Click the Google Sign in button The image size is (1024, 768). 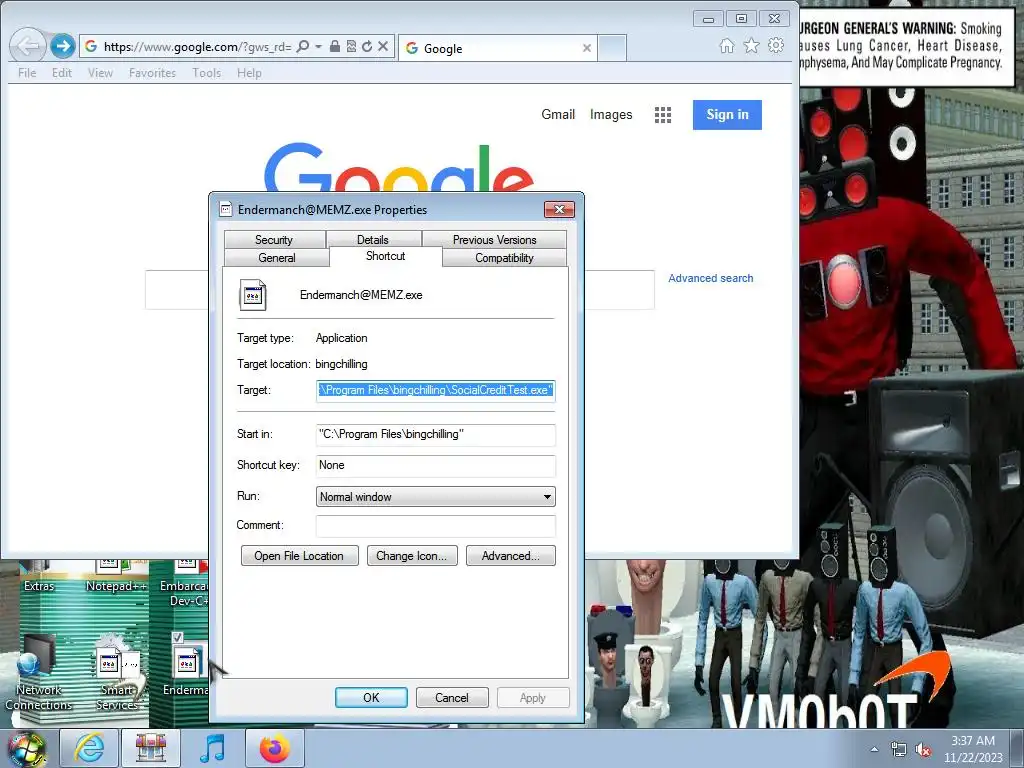(727, 114)
